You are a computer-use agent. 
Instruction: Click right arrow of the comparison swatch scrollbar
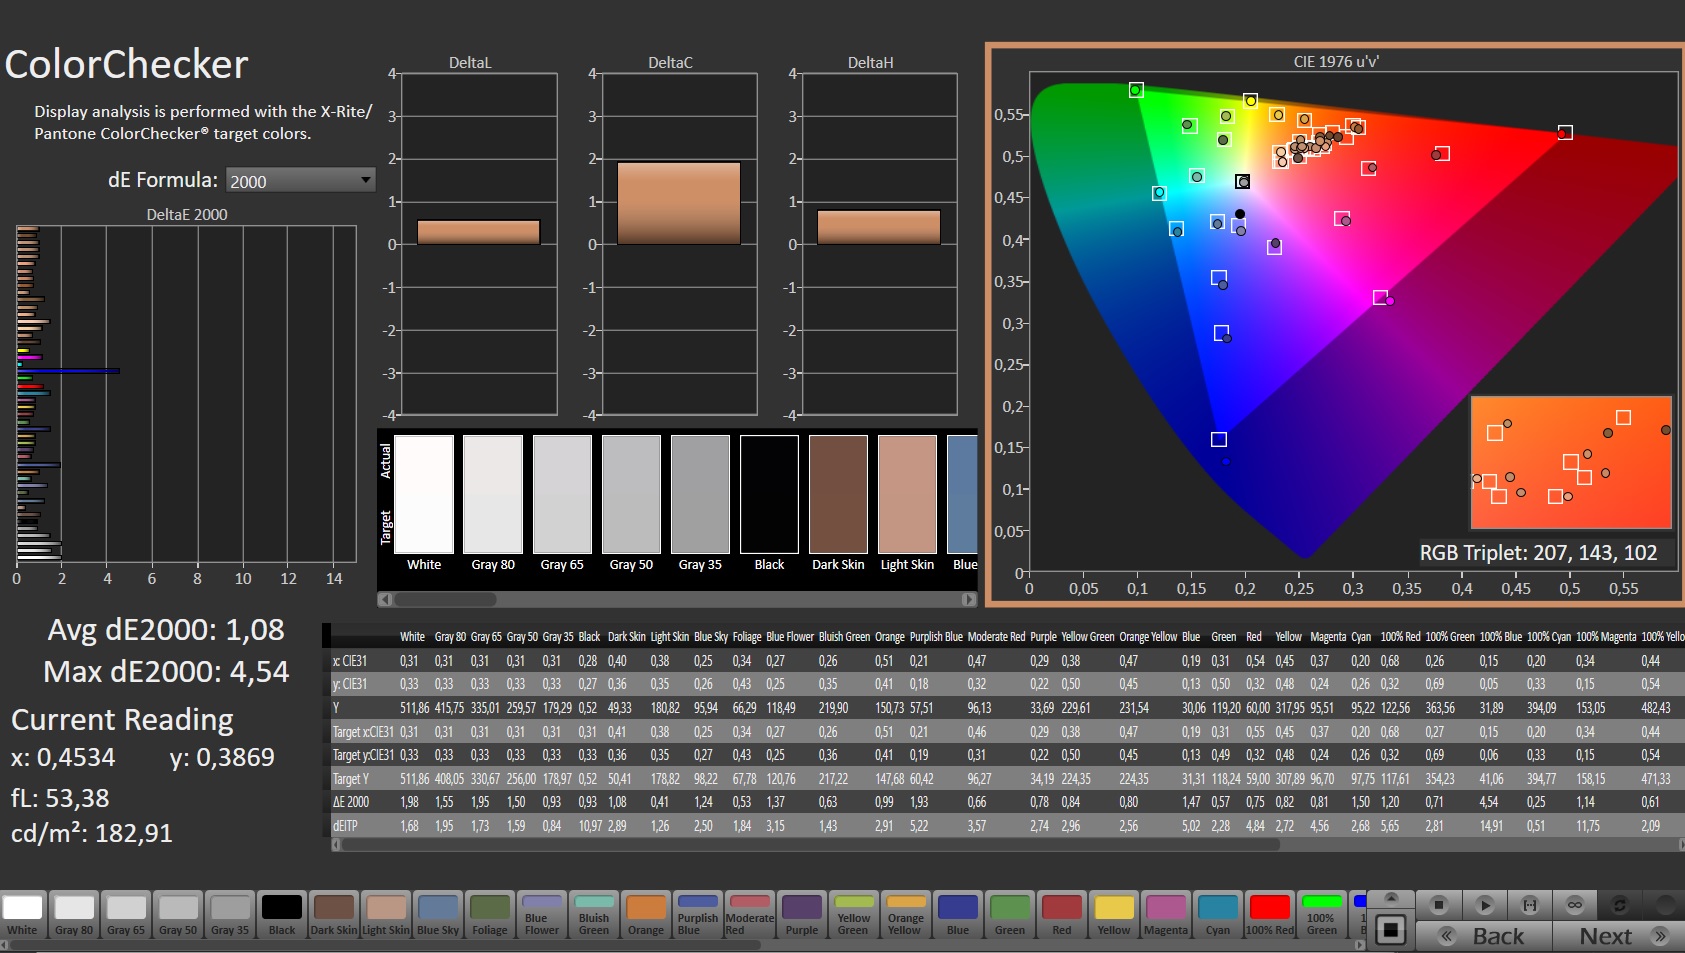968,600
